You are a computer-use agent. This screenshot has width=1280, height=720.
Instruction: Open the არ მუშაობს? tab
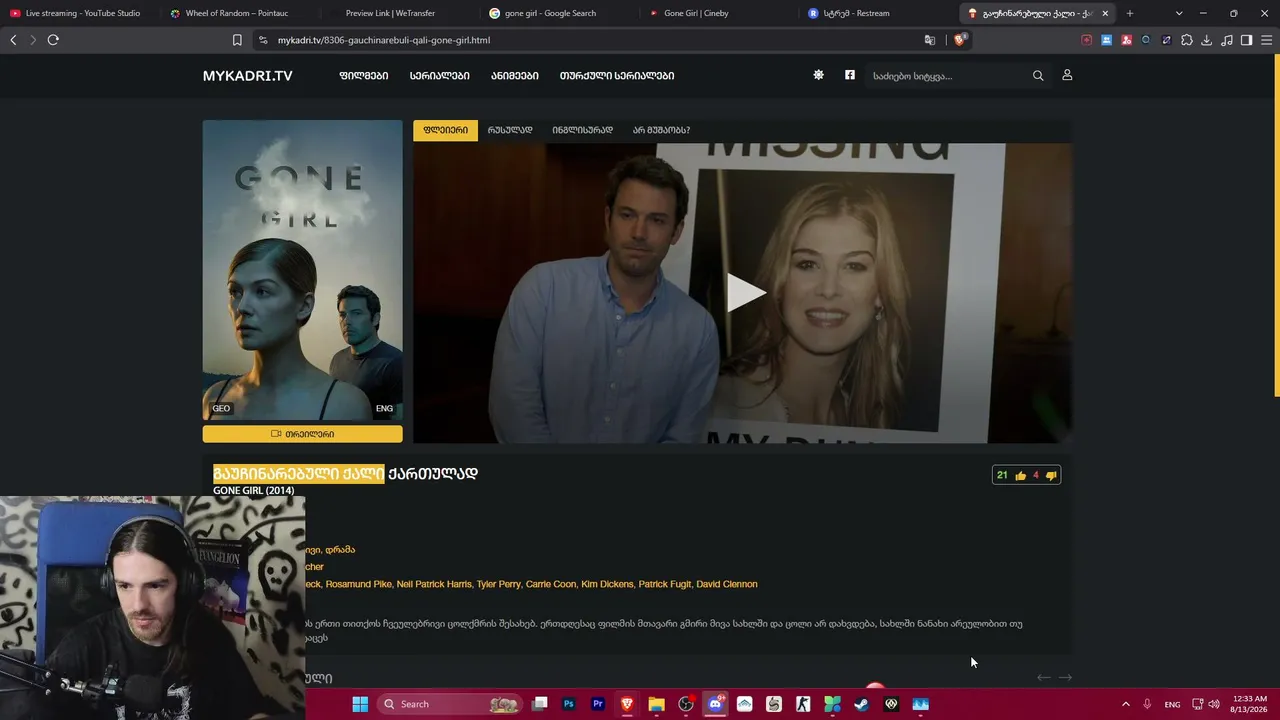pyautogui.click(x=661, y=130)
